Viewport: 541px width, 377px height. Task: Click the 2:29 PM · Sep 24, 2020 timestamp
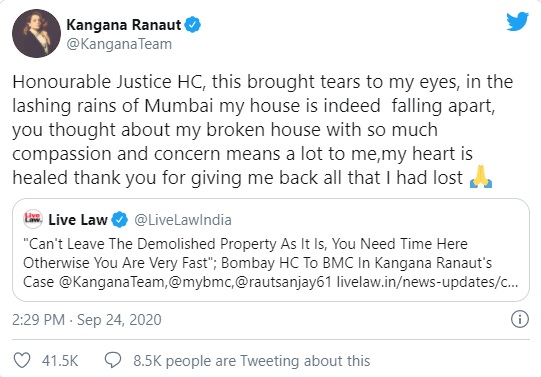point(87,320)
